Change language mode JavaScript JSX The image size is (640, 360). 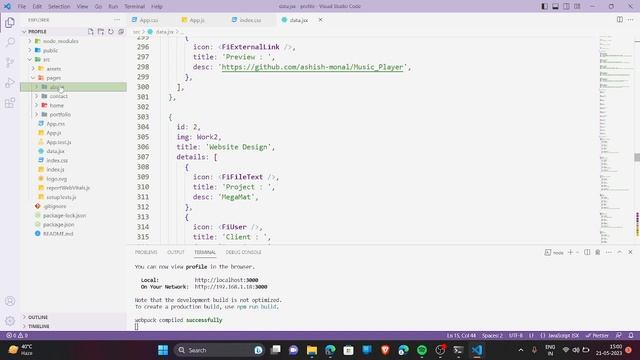point(560,336)
